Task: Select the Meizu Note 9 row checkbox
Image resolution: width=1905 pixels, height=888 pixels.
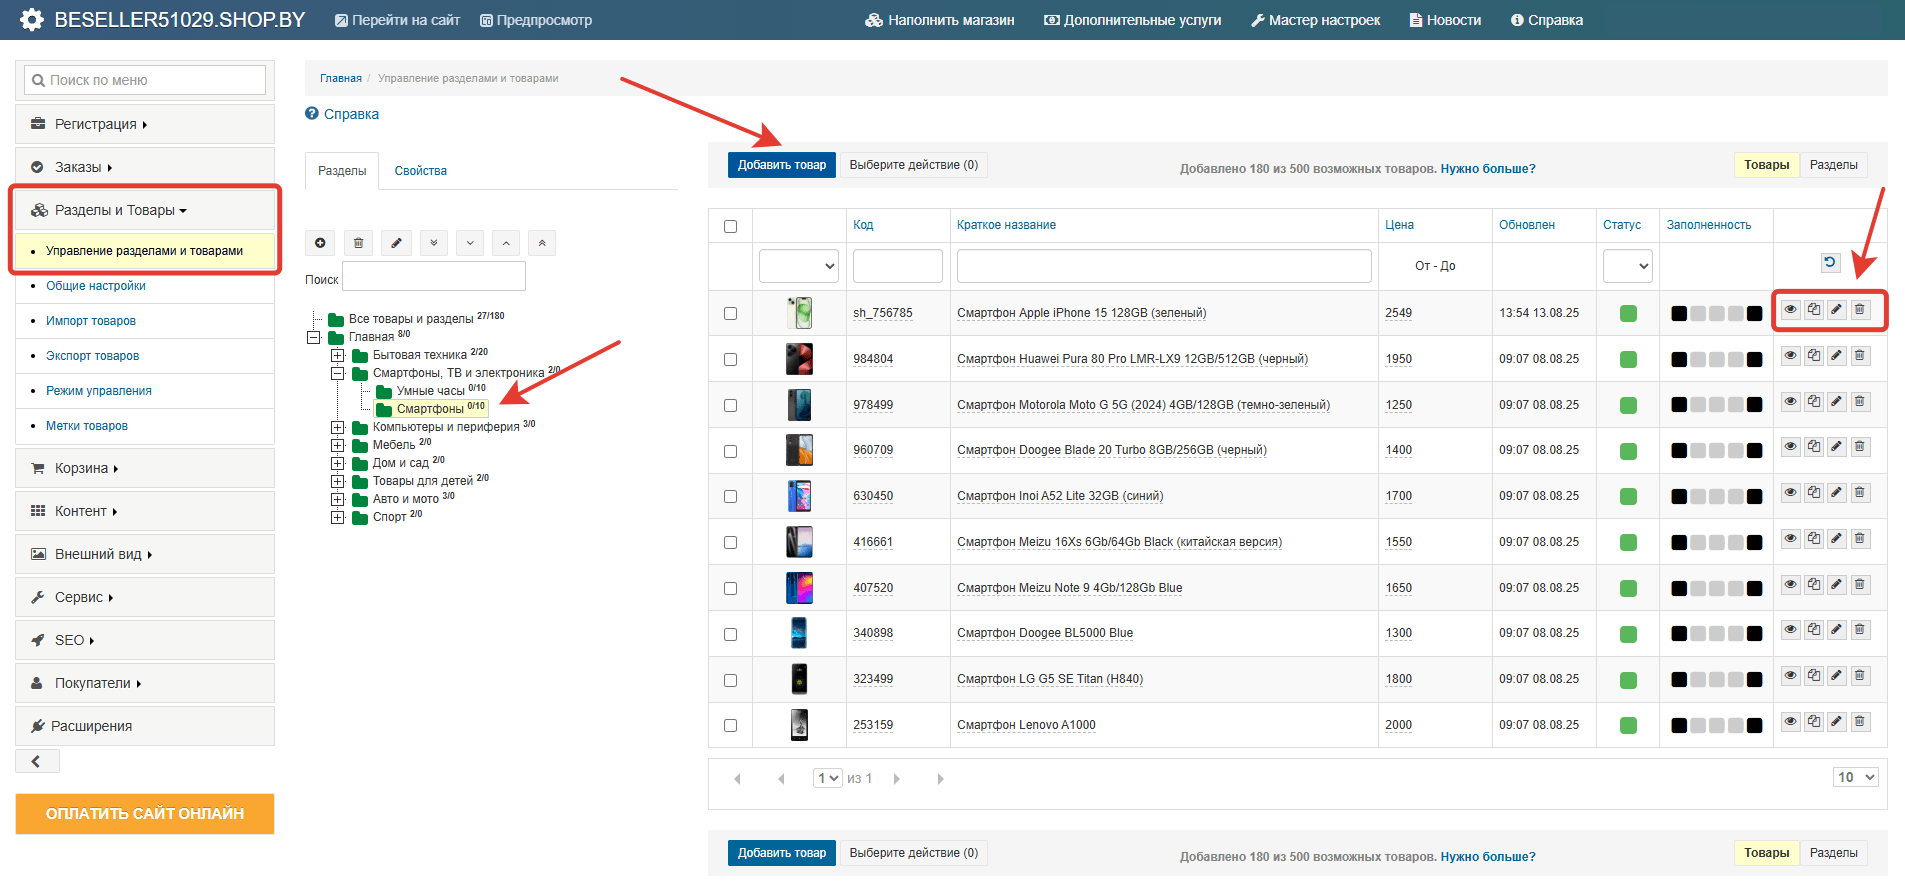Action: 730,588
